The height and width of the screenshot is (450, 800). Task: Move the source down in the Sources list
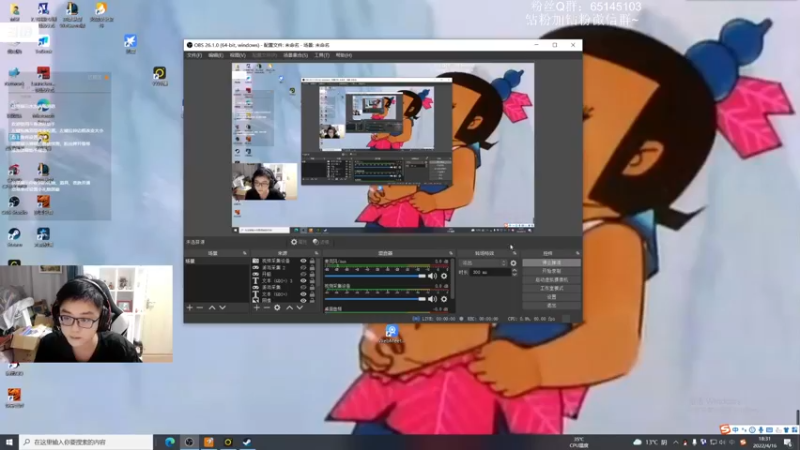(x=299, y=308)
